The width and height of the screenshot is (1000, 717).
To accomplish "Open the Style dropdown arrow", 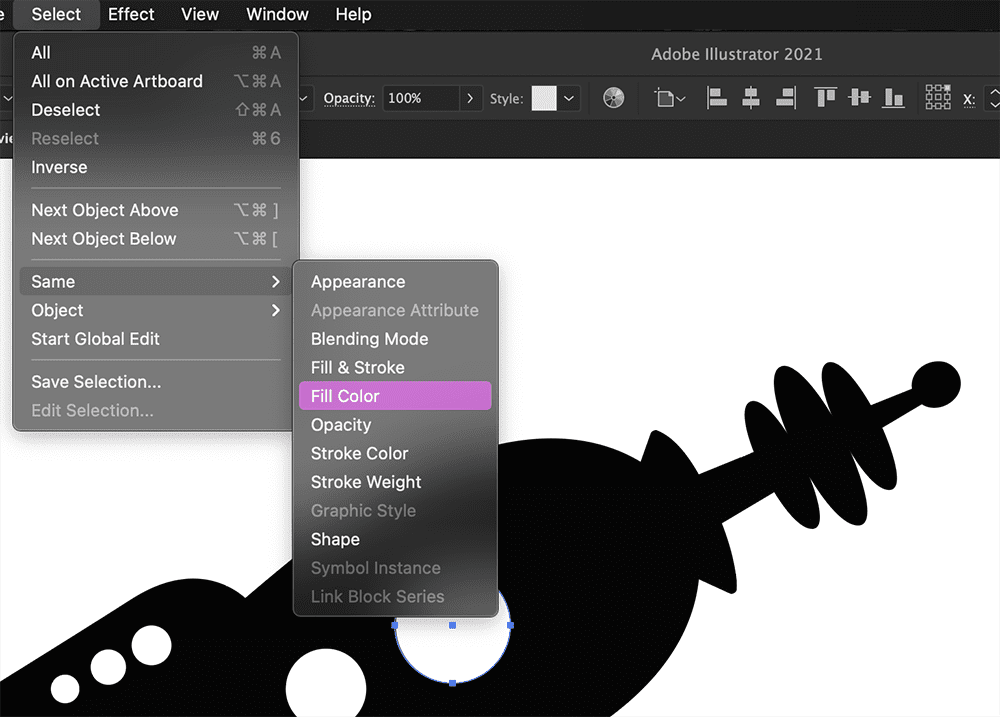I will pos(569,98).
